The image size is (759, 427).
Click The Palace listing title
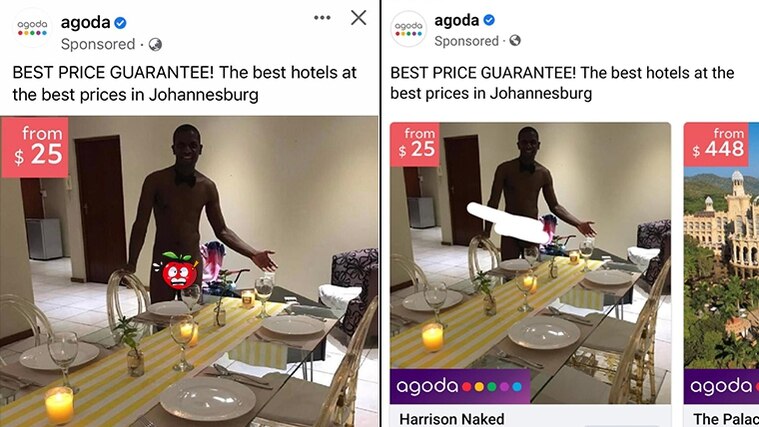726,419
